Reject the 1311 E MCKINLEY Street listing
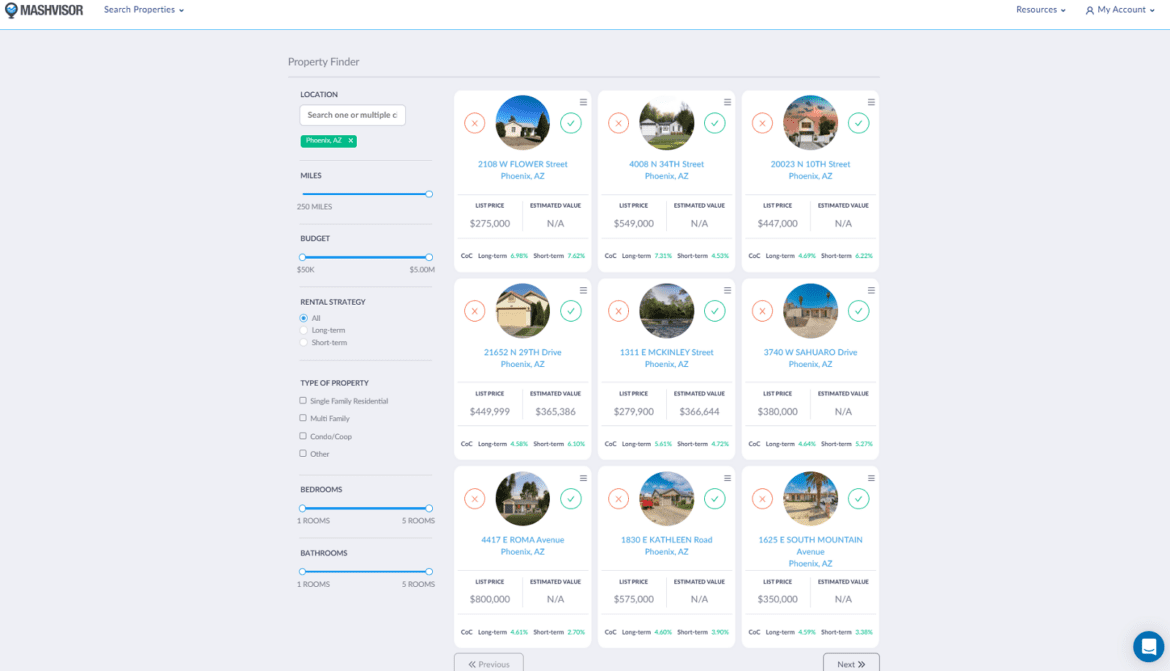 click(618, 311)
